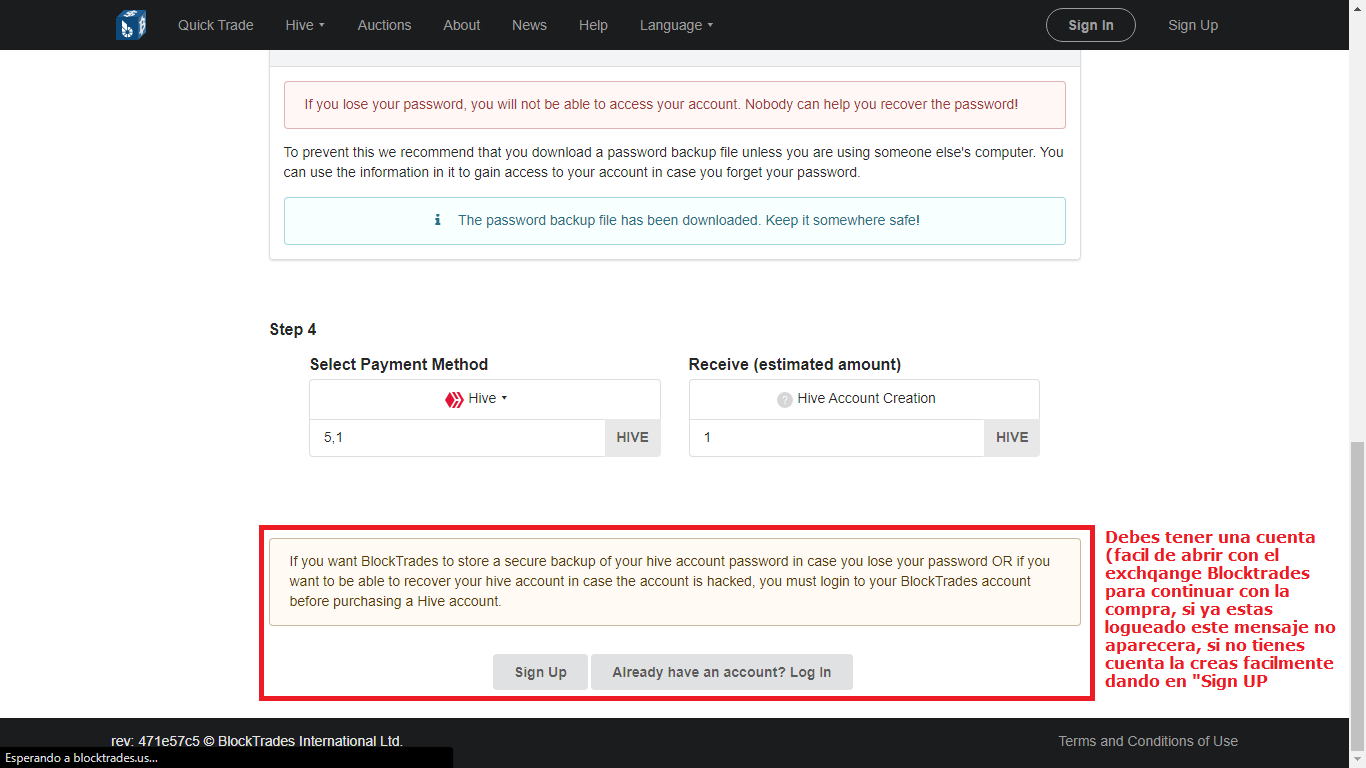Click the Step 4 heading
The image size is (1366, 768).
pos(293,330)
